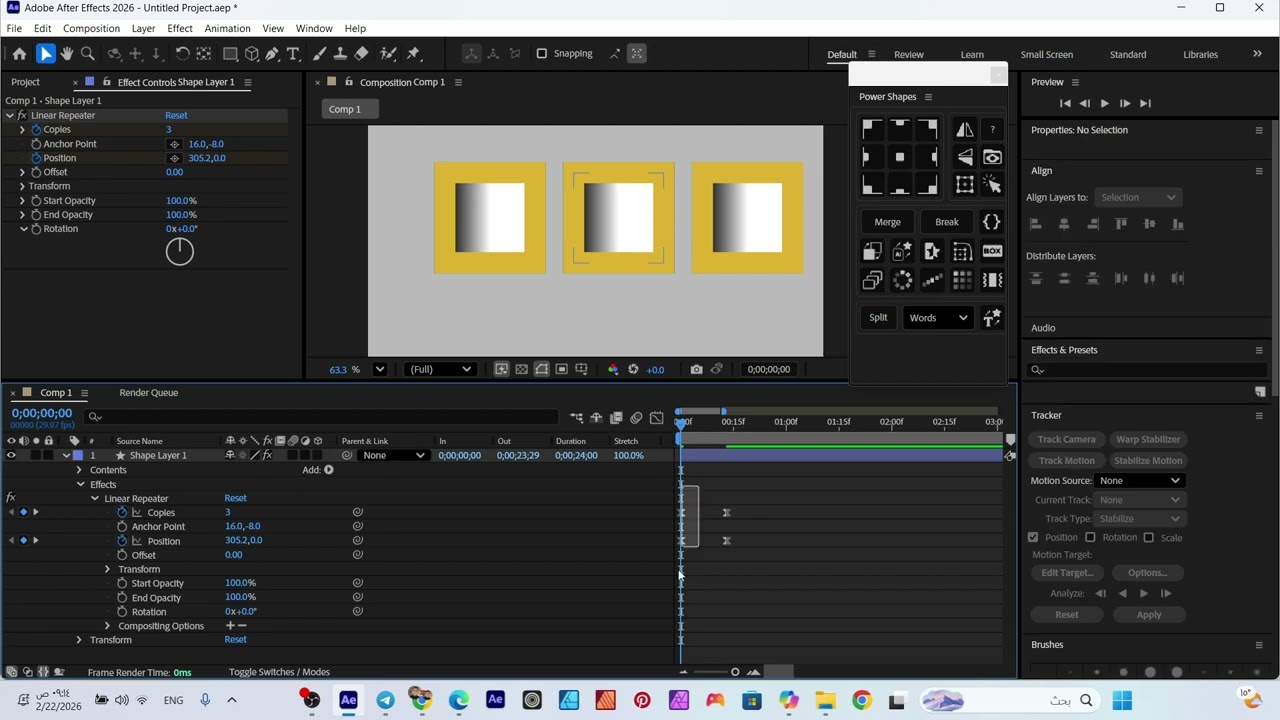This screenshot has height=720, width=1280.
Task: Open the Animation menu
Action: (227, 28)
